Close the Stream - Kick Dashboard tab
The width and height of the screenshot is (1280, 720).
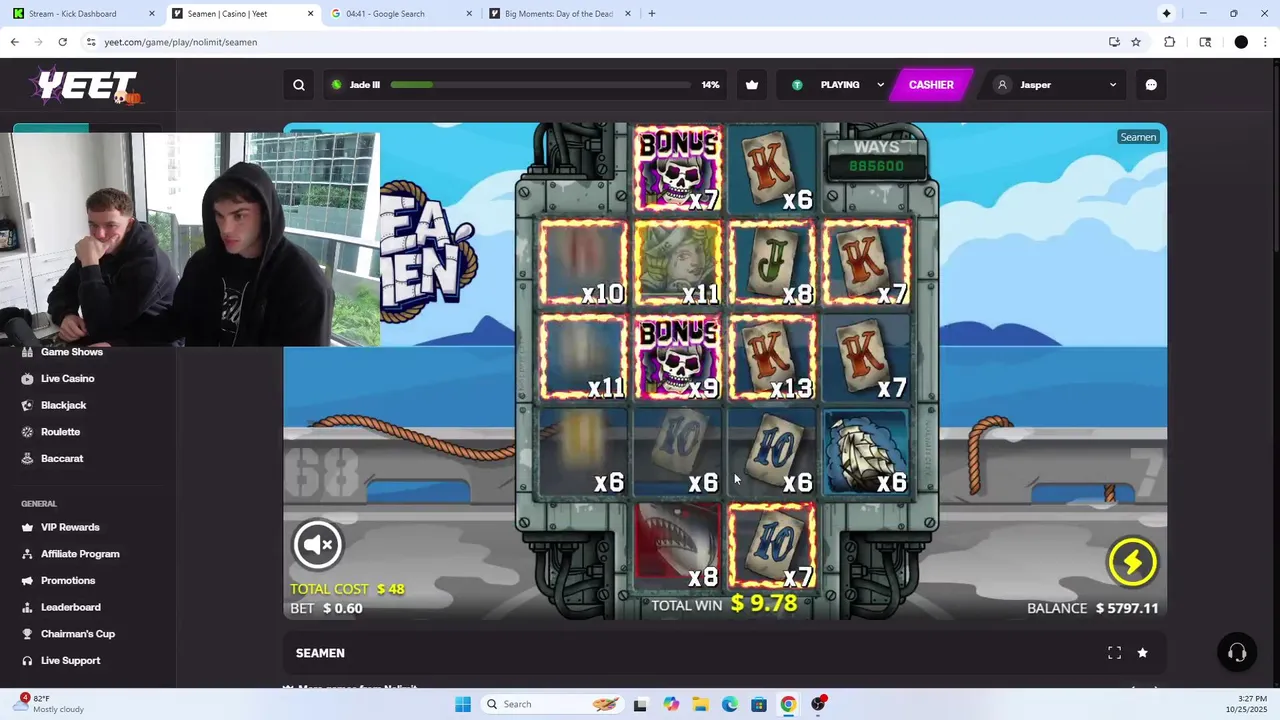tap(152, 14)
